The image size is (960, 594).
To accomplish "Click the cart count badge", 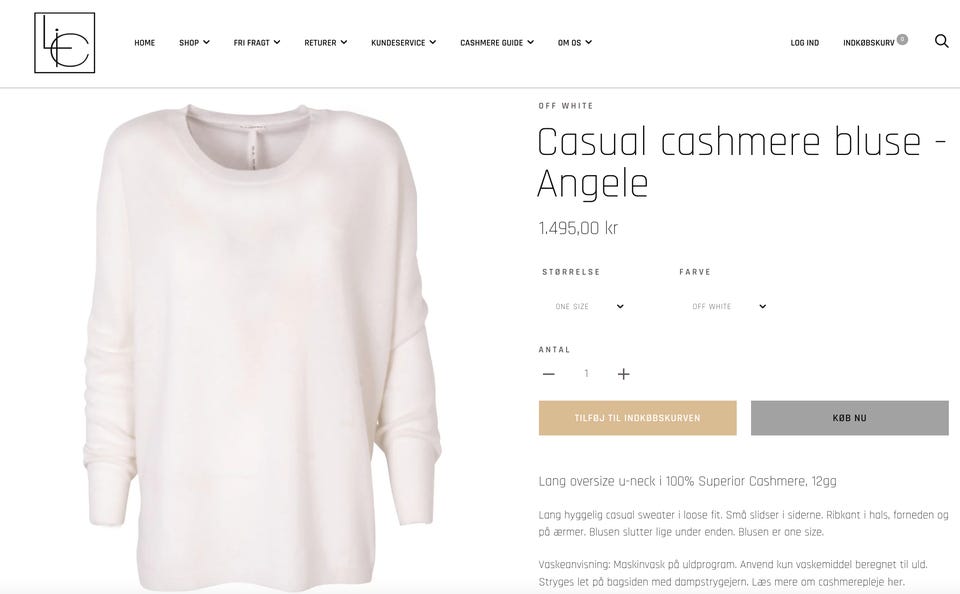I will click(902, 39).
